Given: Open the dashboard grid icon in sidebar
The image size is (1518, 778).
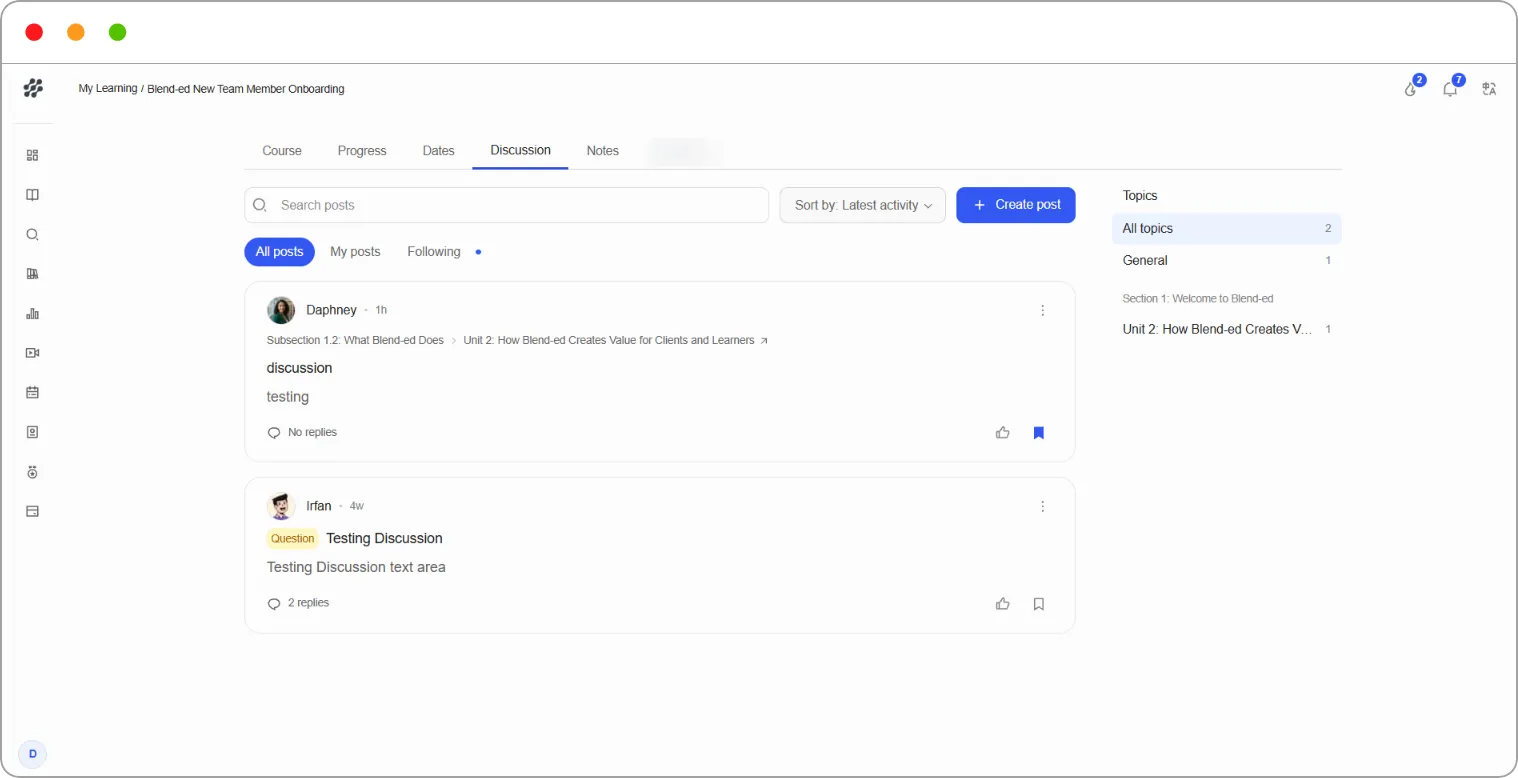Looking at the screenshot, I should [x=32, y=155].
